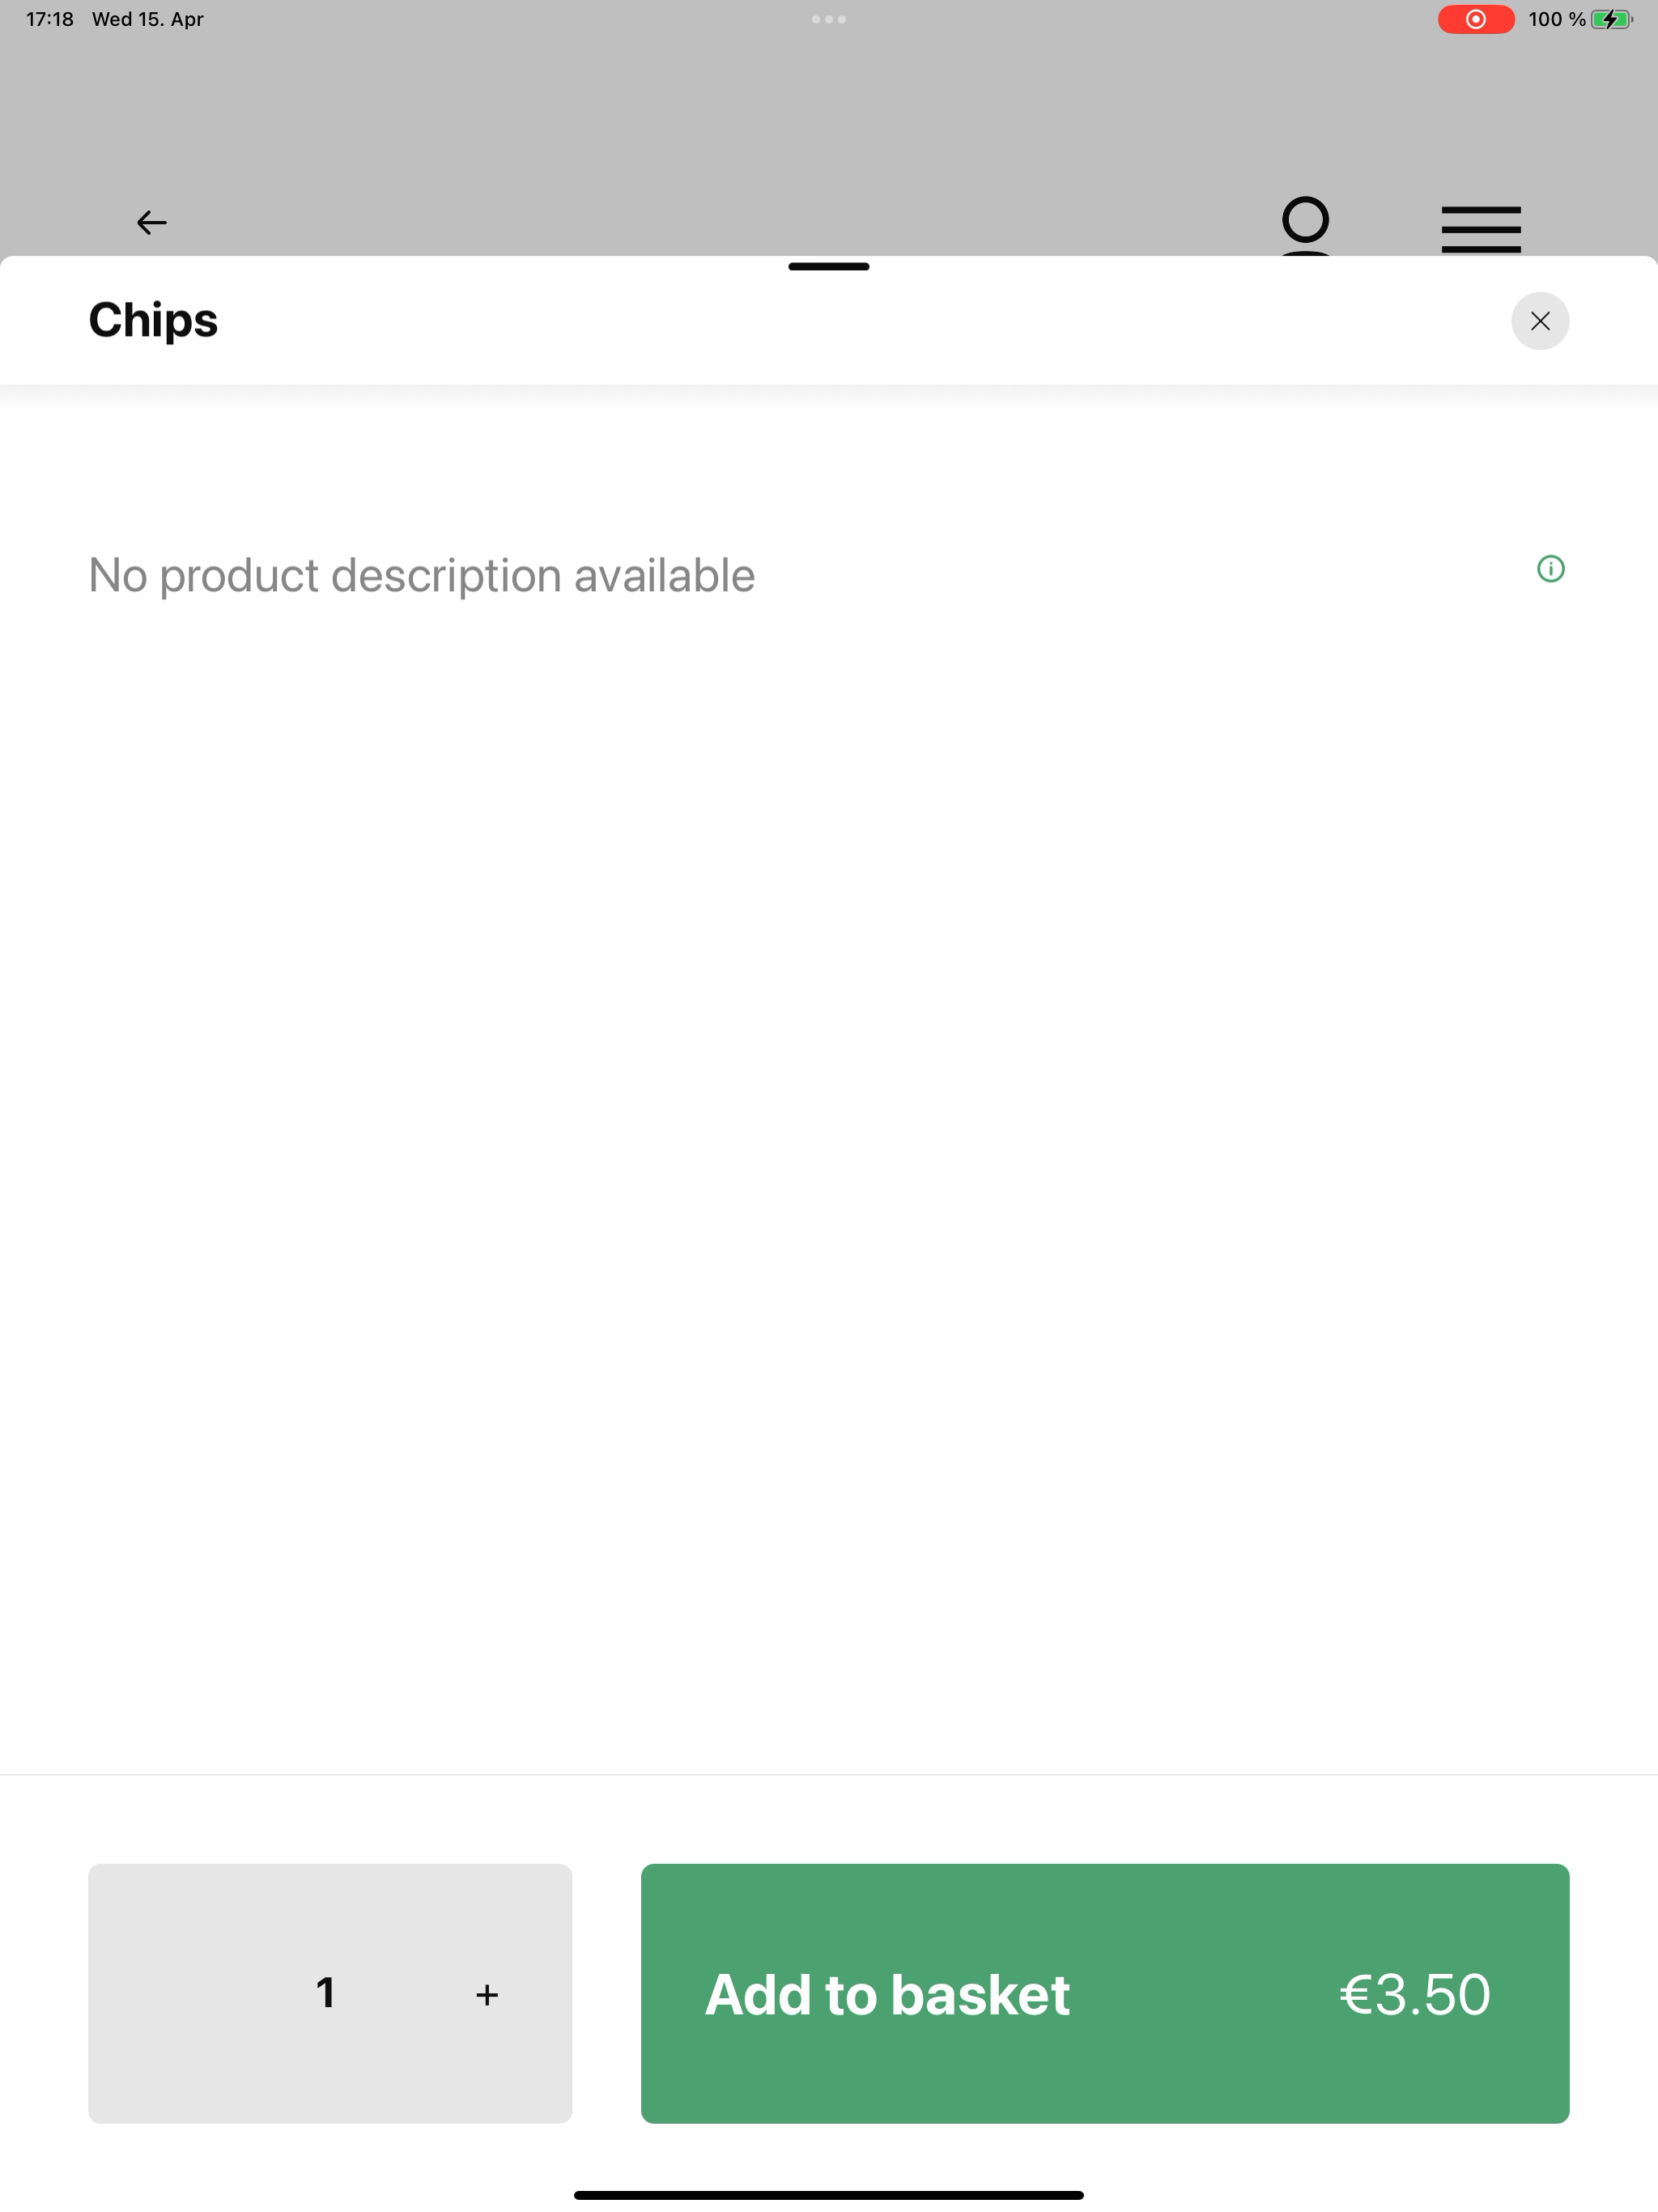Tap the bottom home indicator bar
Image resolution: width=1658 pixels, height=2212 pixels.
coord(828,2195)
